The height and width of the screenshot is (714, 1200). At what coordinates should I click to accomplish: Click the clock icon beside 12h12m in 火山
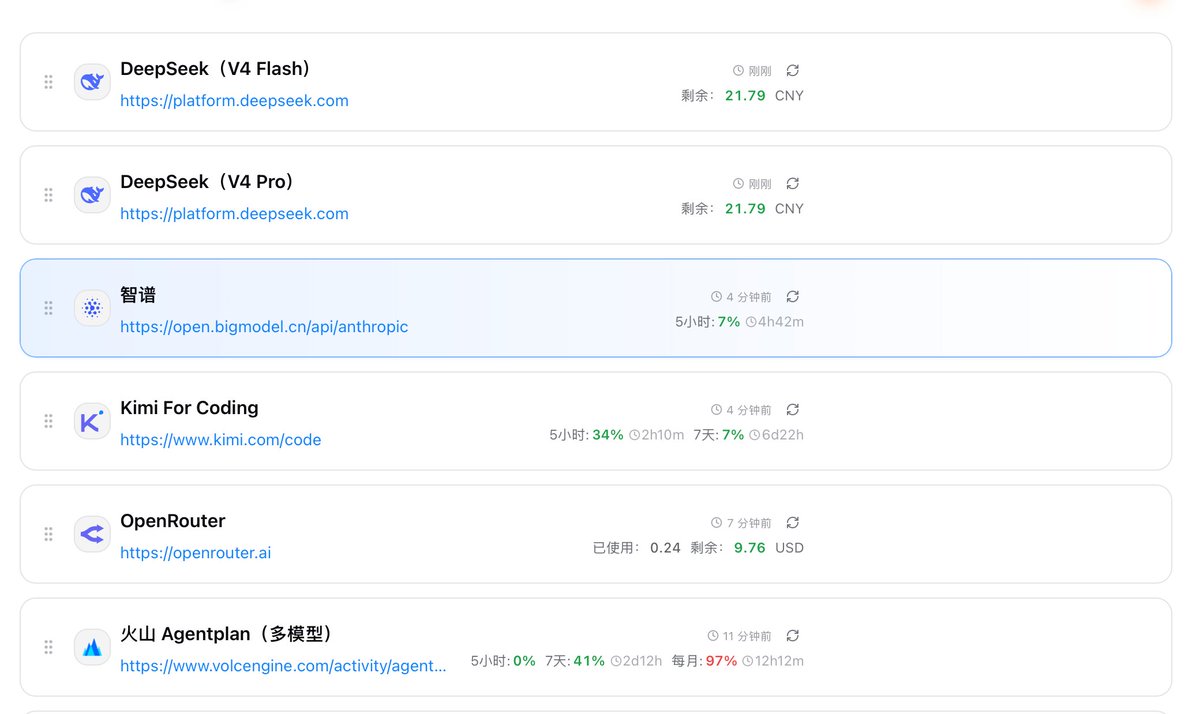[x=746, y=661]
